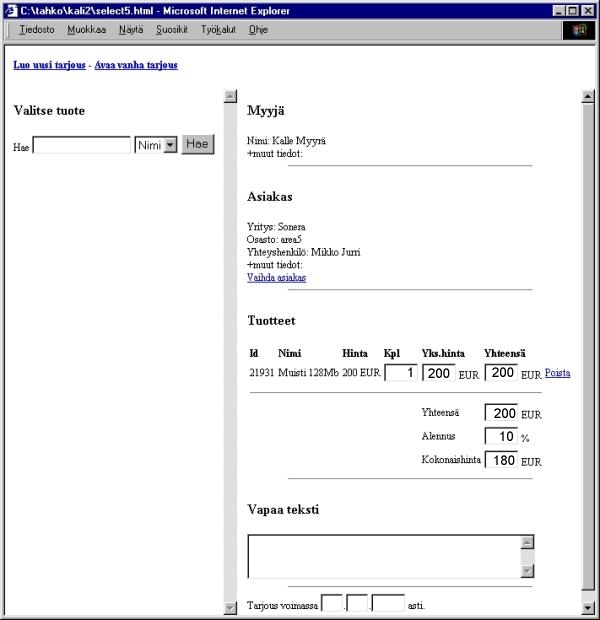Click the textarea scroll down arrow
The height and width of the screenshot is (620, 600).
click(x=527, y=571)
